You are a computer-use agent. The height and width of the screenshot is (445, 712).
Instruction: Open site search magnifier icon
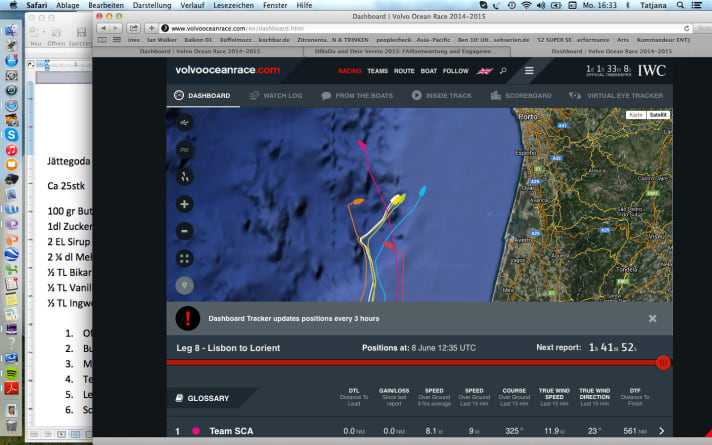[x=503, y=71]
